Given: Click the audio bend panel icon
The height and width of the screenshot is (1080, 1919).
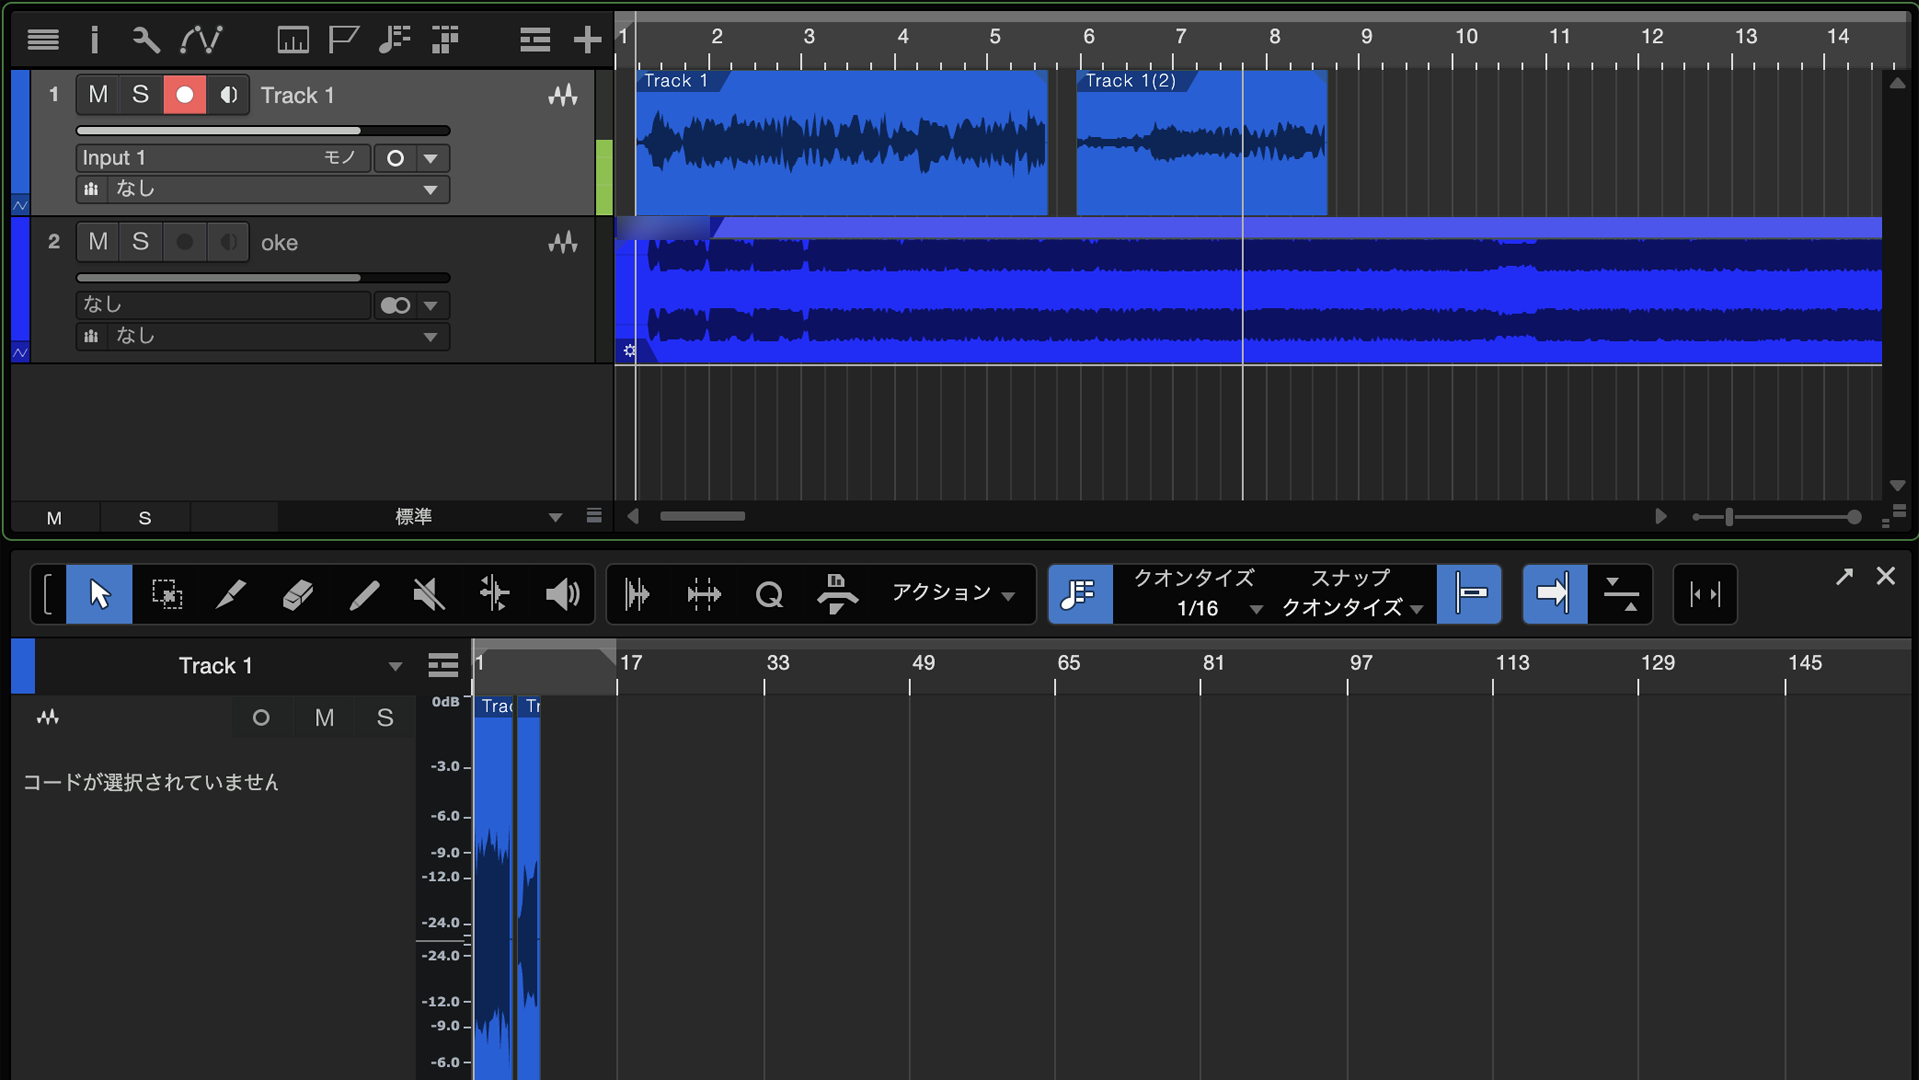Looking at the screenshot, I should pos(837,594).
